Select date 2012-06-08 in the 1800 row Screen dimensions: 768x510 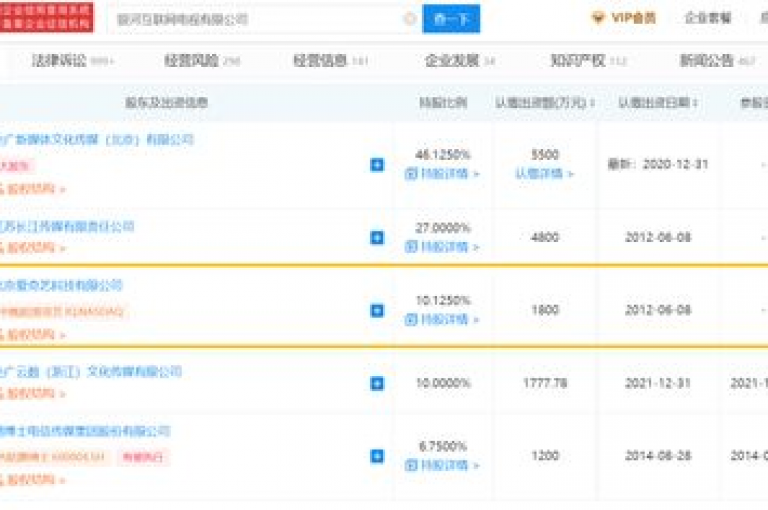(x=658, y=310)
